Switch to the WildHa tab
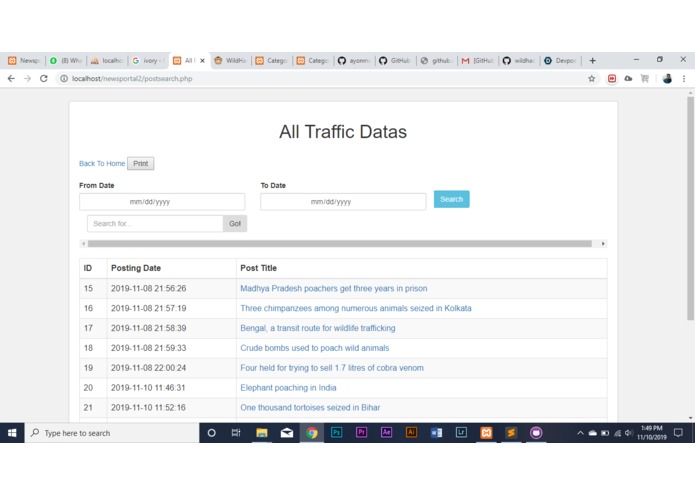695x494 pixels. (x=230, y=61)
